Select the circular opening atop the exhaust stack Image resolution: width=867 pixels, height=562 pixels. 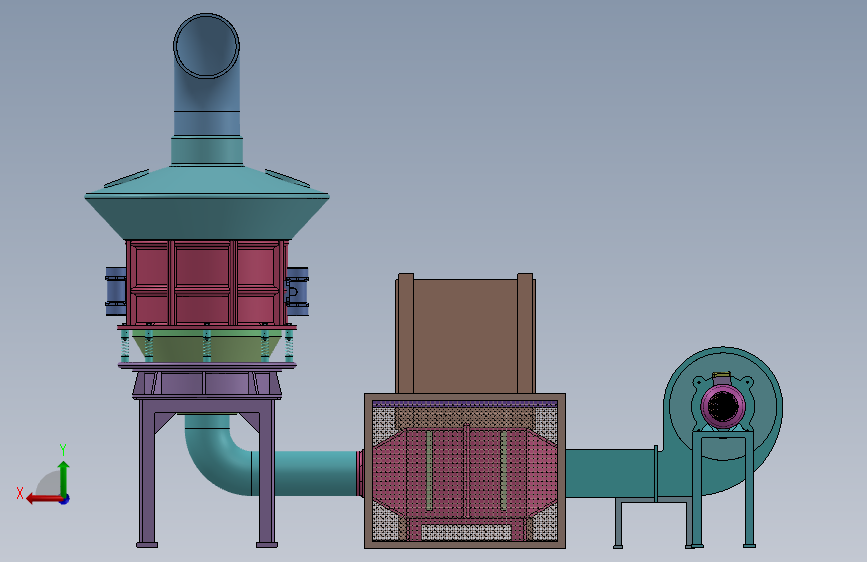click(206, 46)
